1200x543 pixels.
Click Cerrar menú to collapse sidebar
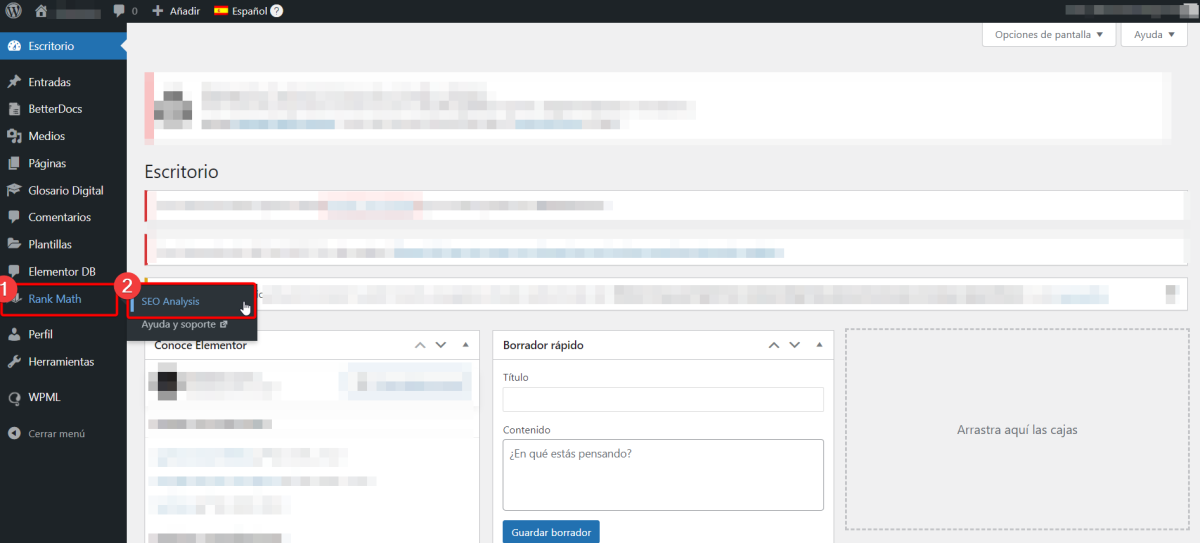pos(57,434)
